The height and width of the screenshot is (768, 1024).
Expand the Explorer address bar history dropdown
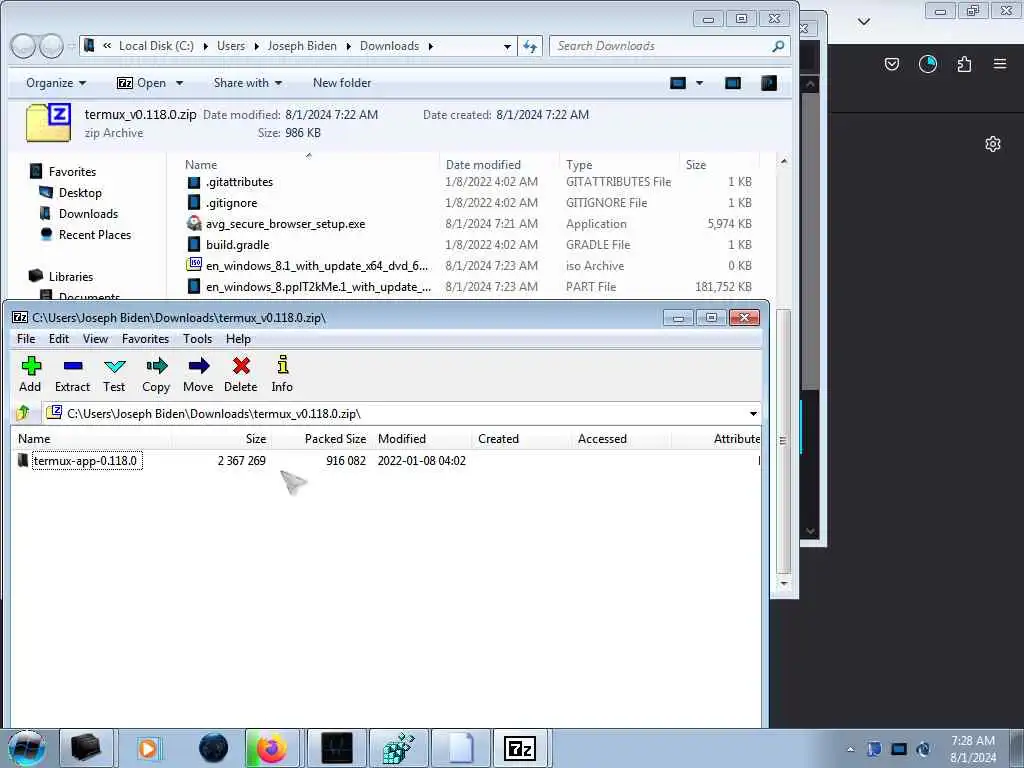tap(507, 46)
